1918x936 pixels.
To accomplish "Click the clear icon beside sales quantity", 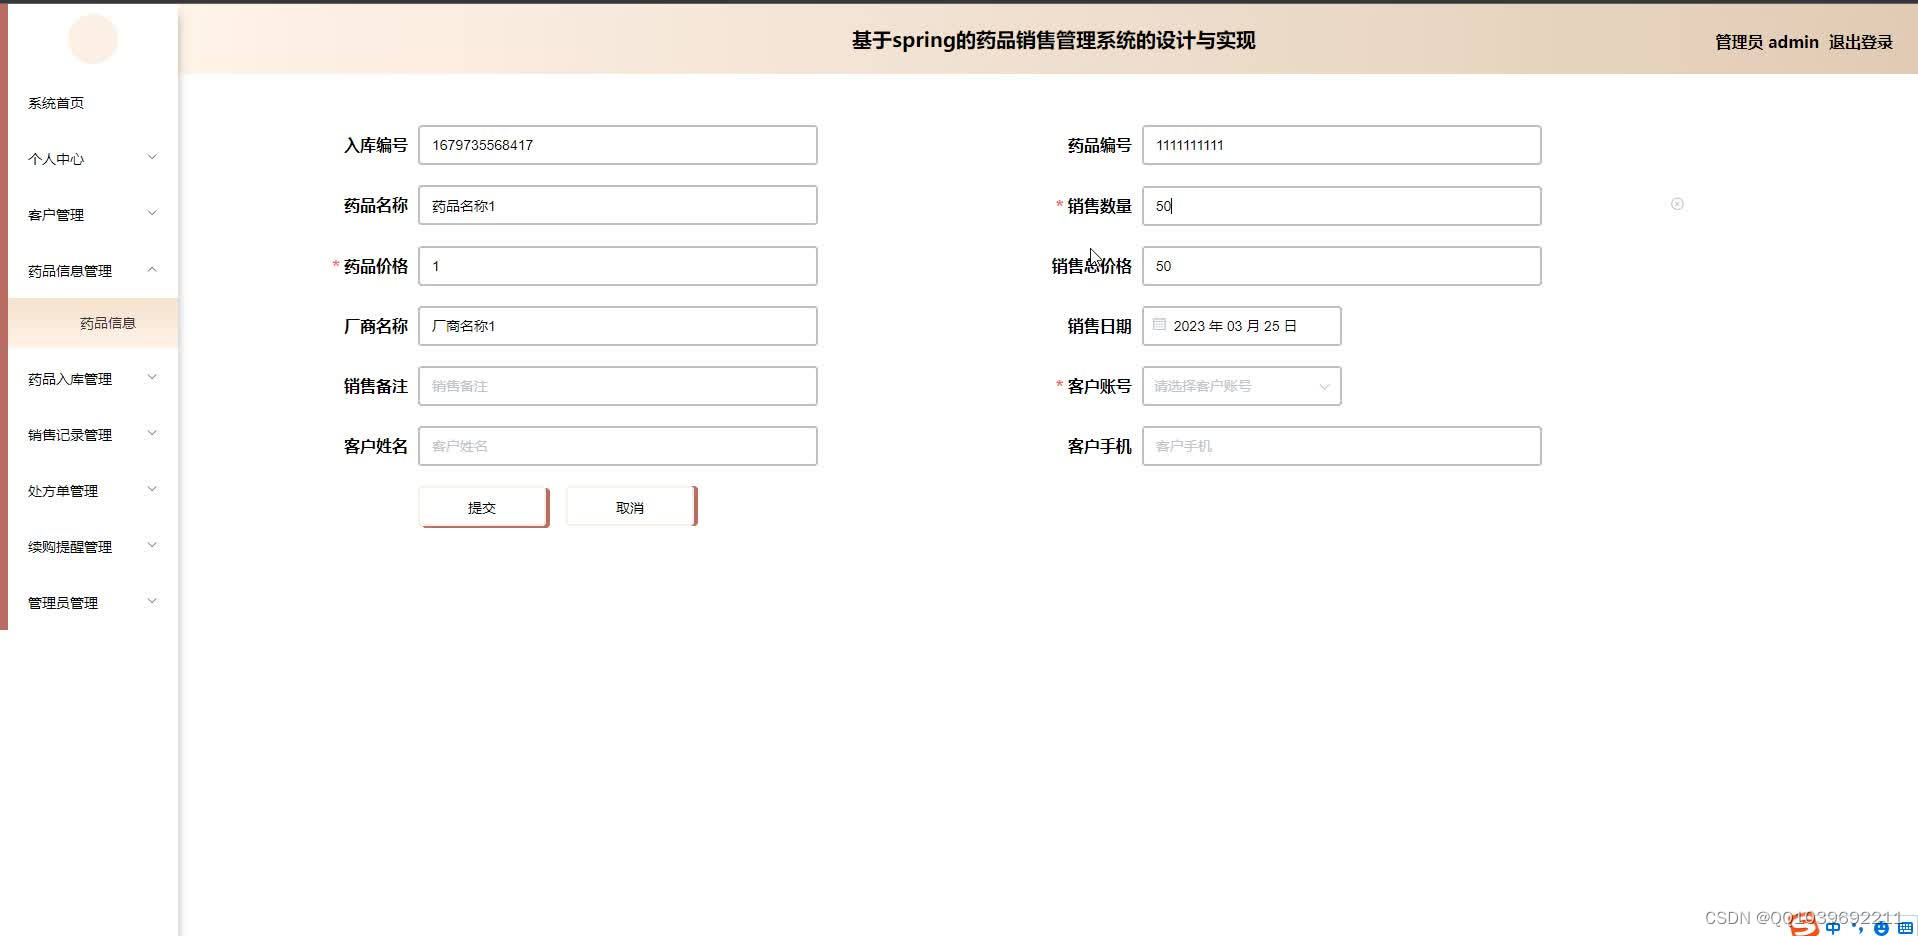I will (1677, 204).
